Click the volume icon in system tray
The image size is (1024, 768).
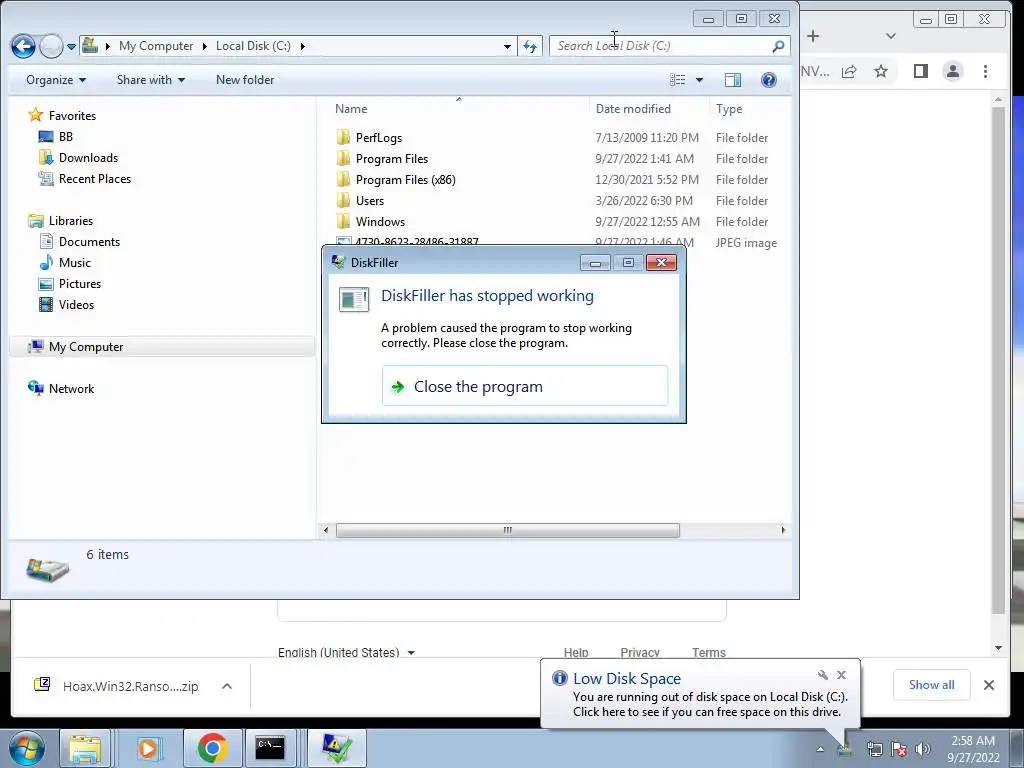coord(922,748)
